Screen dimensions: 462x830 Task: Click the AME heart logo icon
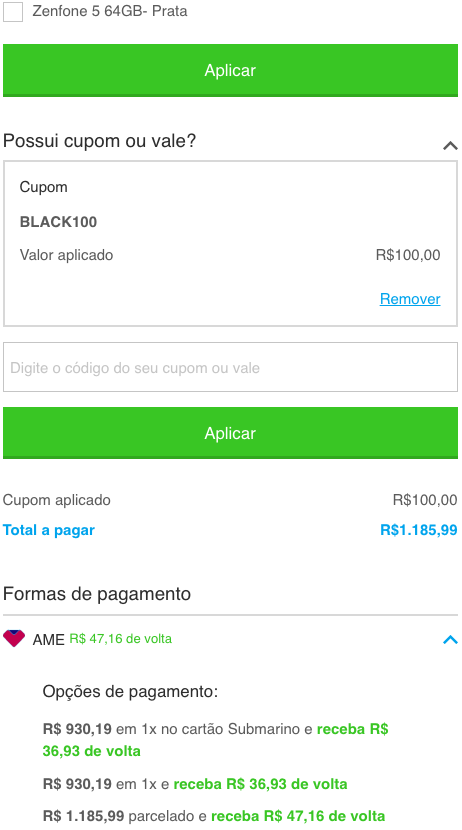pyautogui.click(x=14, y=638)
